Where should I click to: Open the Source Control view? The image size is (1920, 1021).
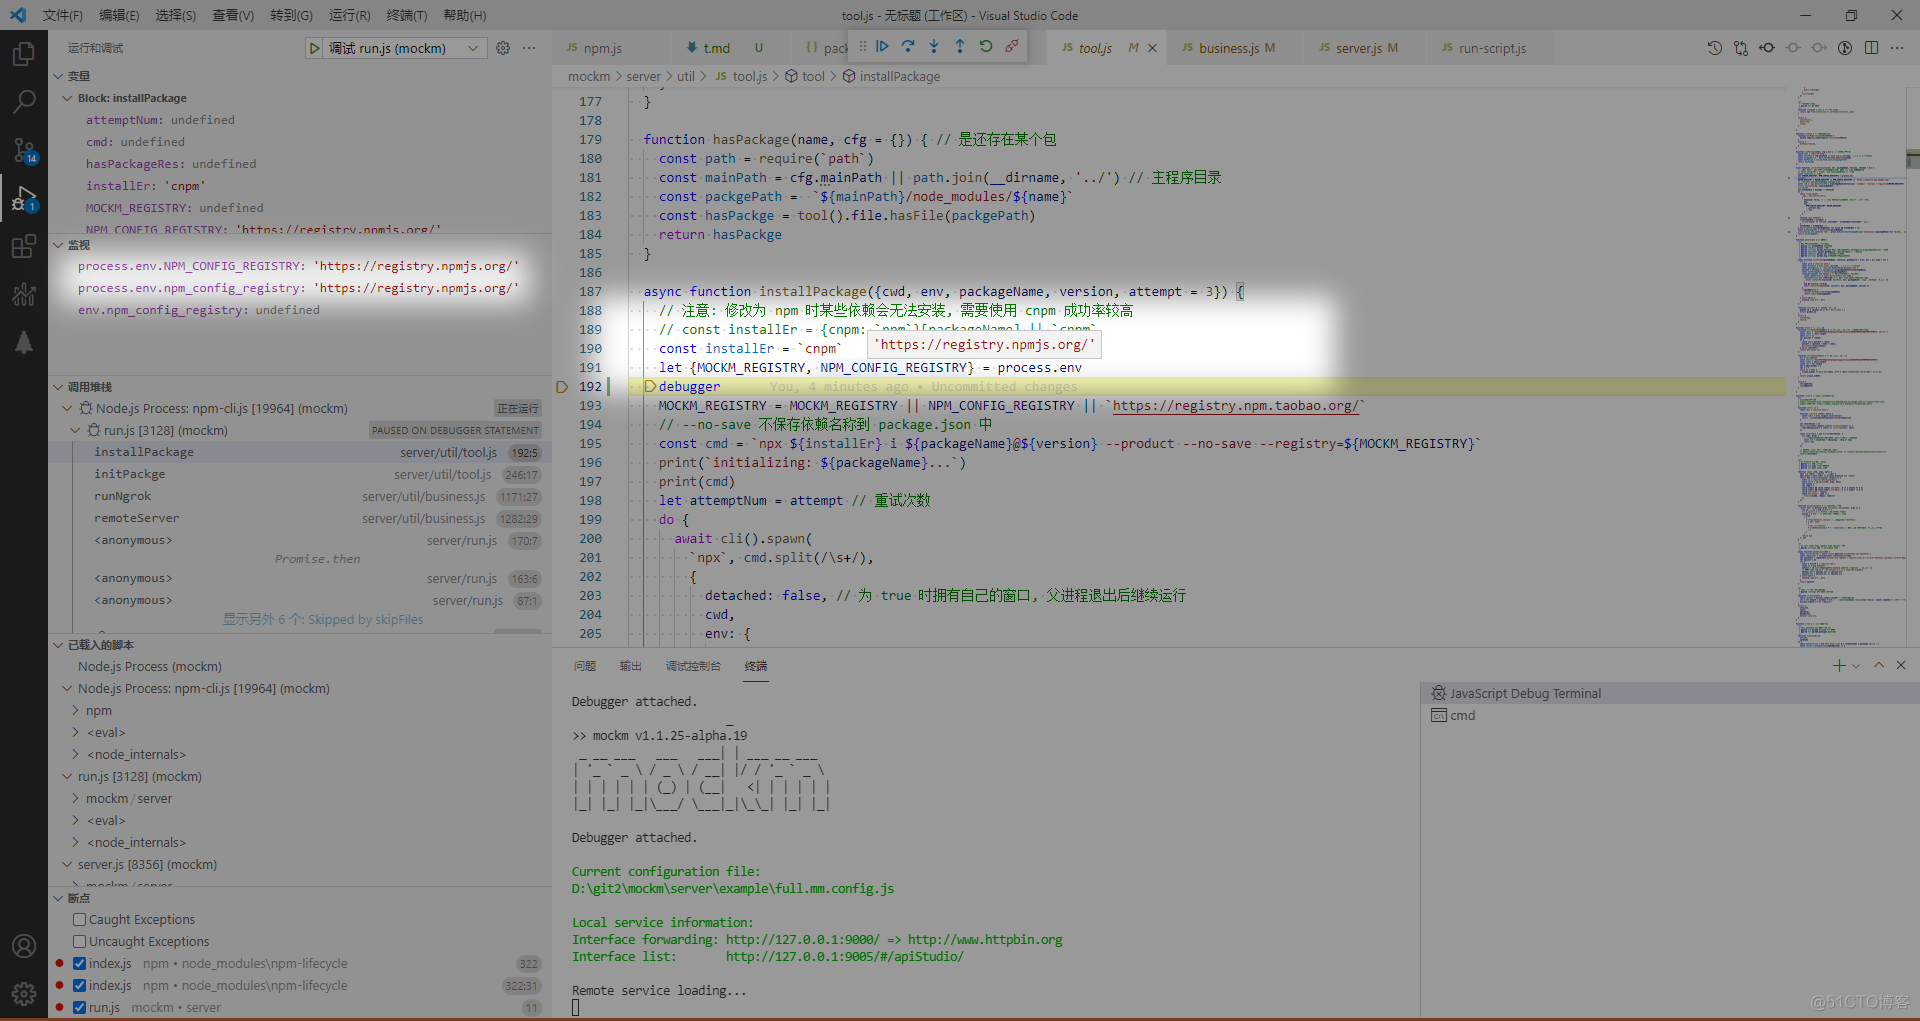[x=24, y=150]
